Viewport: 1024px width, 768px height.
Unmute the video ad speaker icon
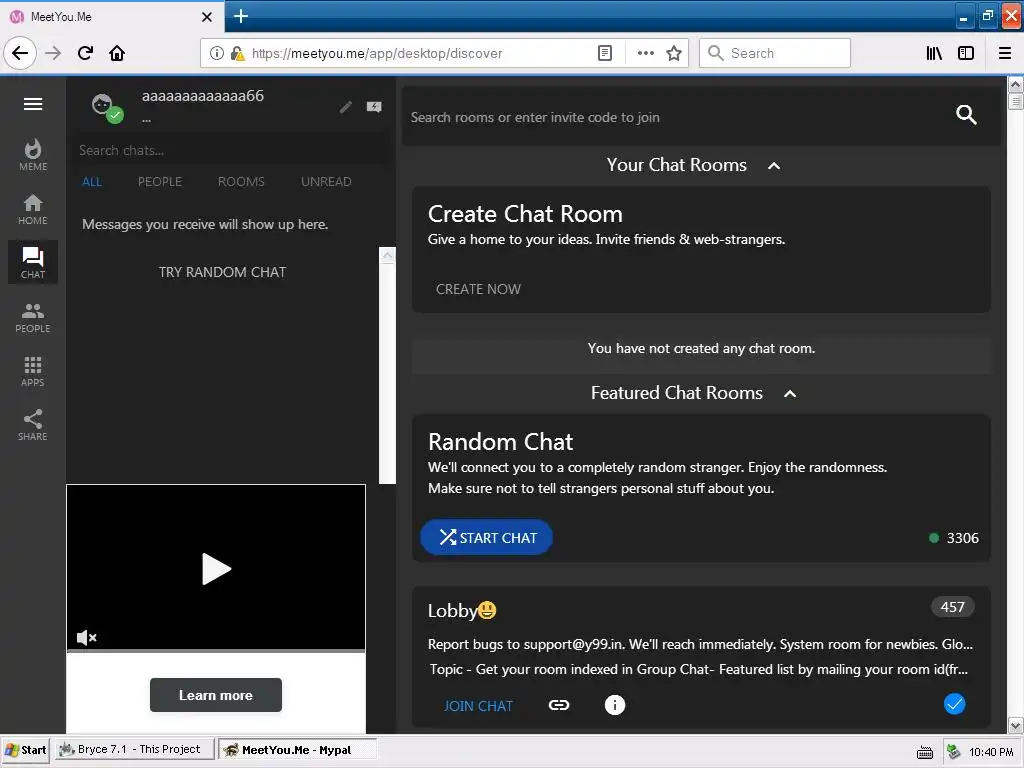coord(86,637)
